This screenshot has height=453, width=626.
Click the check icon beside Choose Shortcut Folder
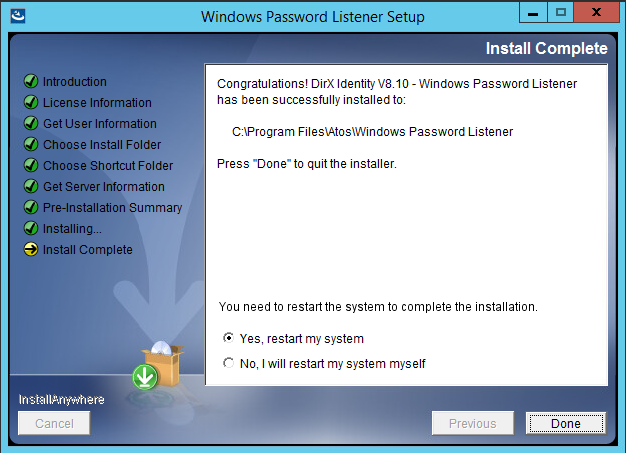[31, 166]
